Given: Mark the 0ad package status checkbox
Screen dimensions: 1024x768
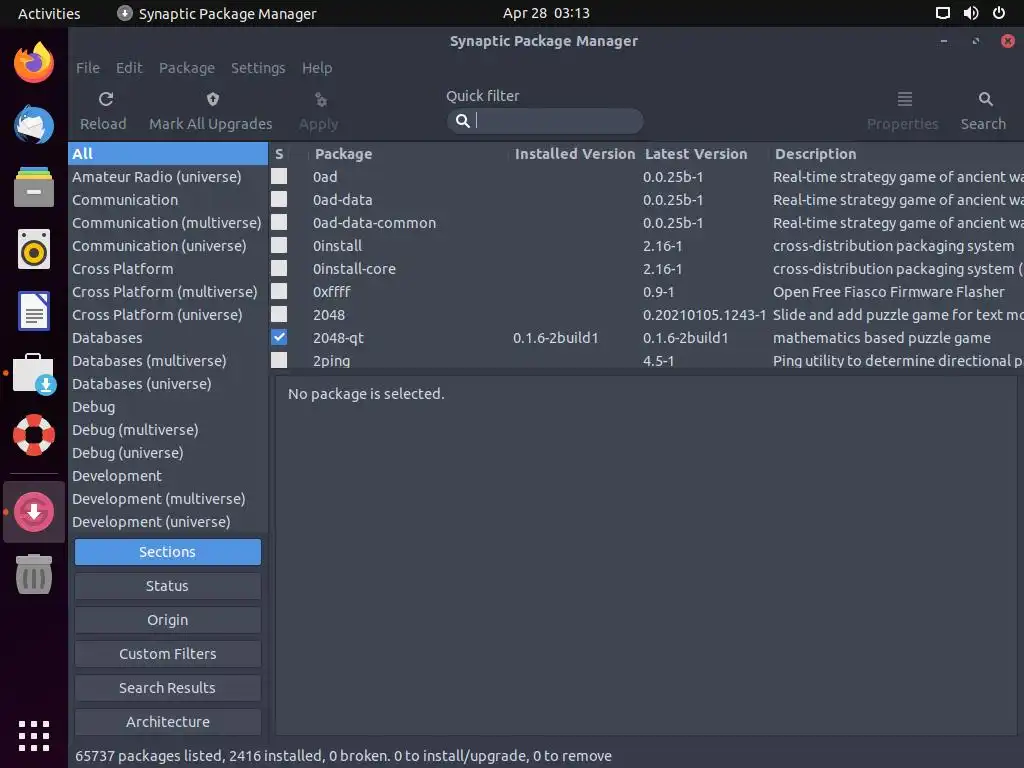Looking at the screenshot, I should [x=279, y=176].
